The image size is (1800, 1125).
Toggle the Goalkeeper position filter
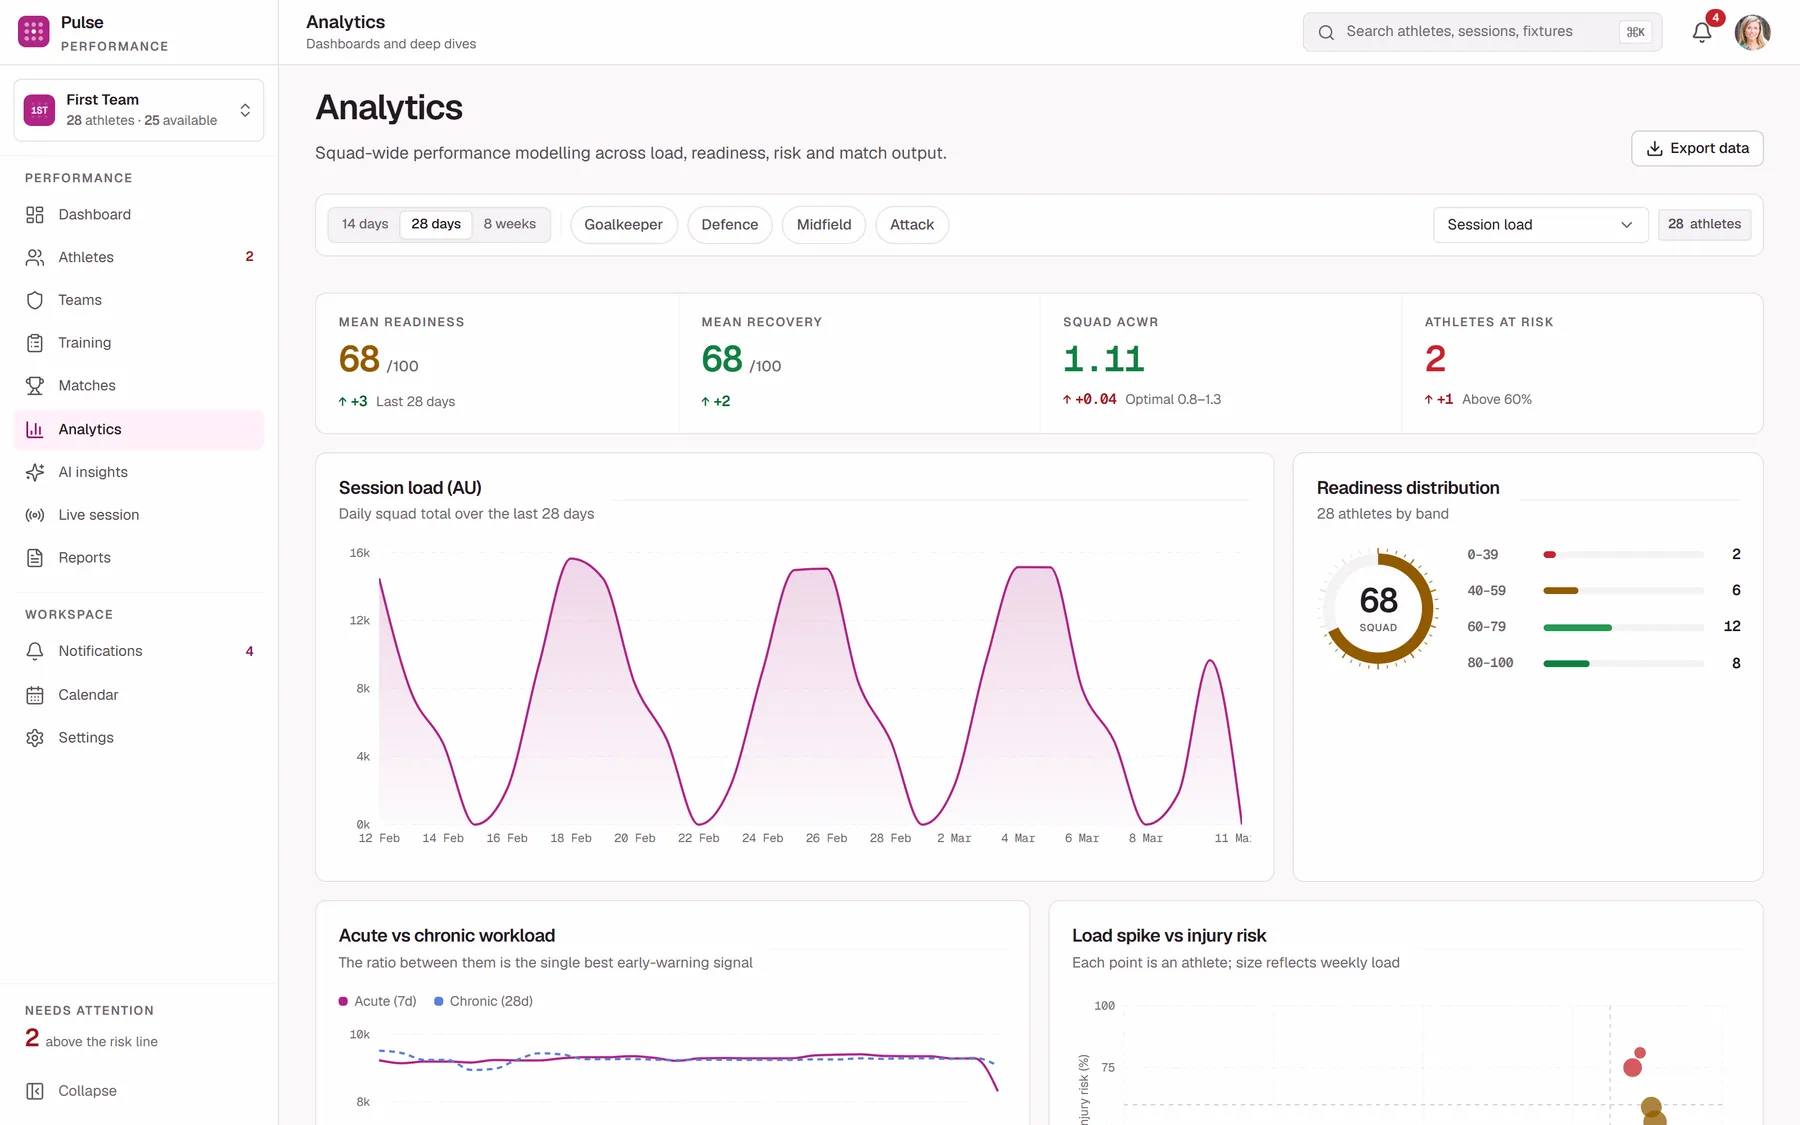click(x=624, y=225)
